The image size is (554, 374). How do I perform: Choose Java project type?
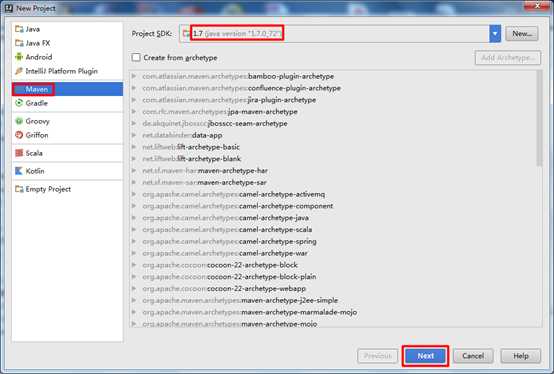click(x=67, y=29)
